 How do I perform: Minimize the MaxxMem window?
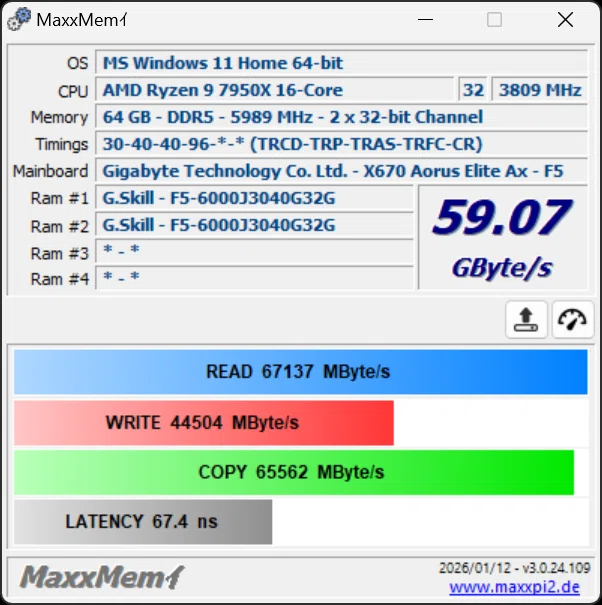click(425, 19)
